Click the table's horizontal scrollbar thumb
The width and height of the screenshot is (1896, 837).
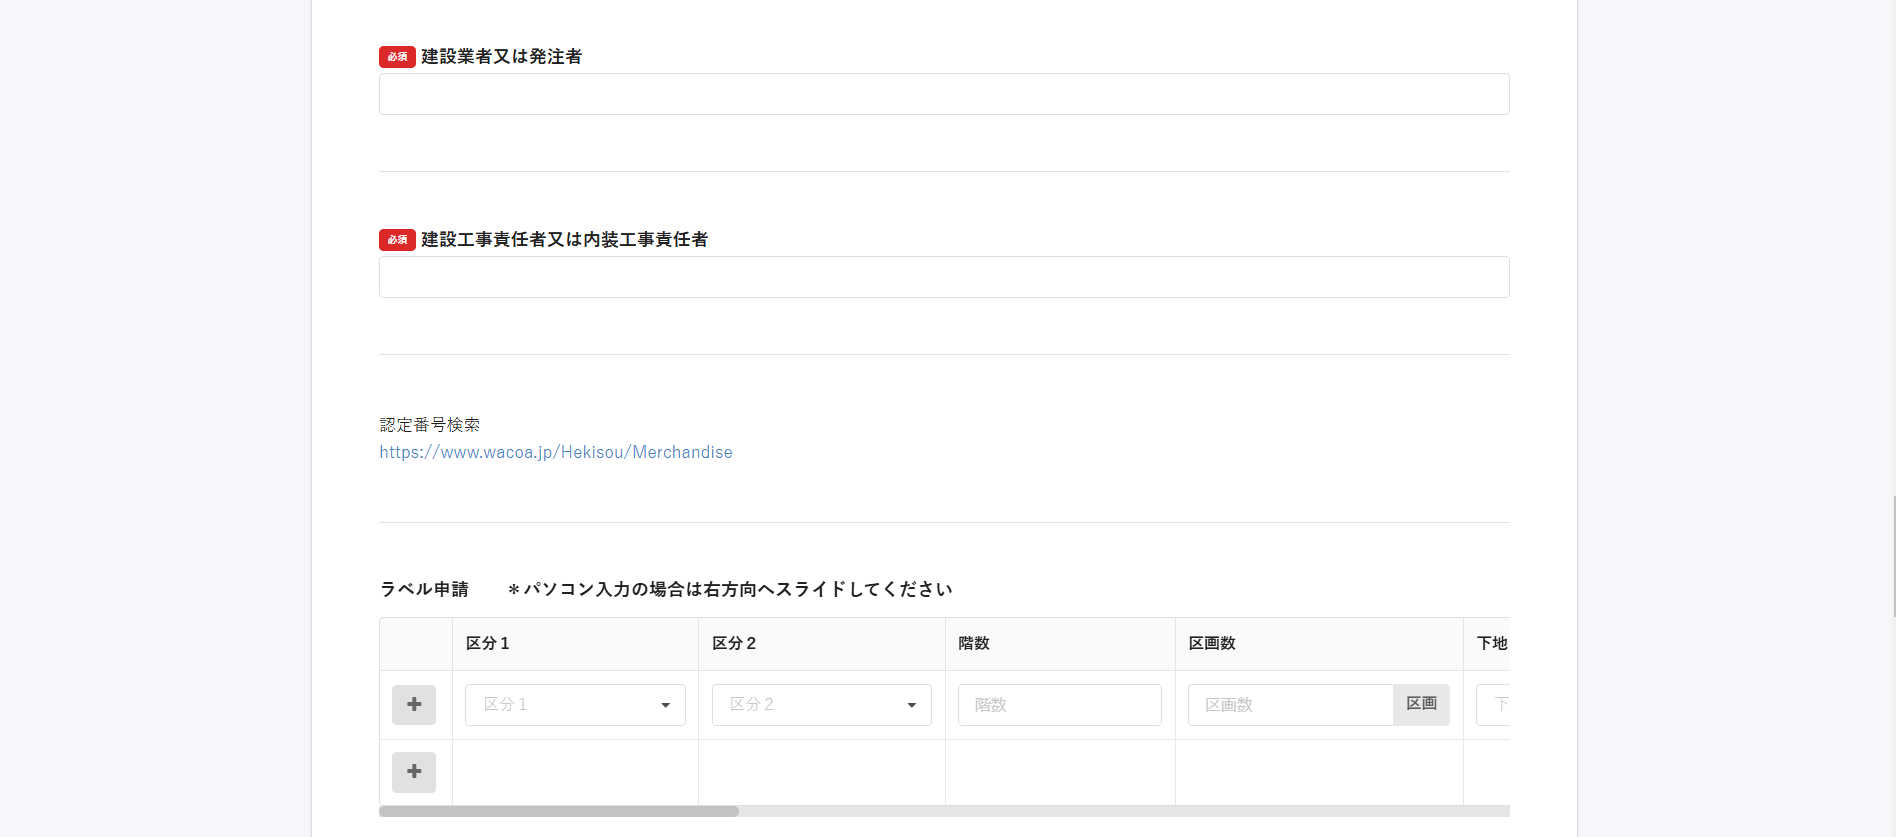pyautogui.click(x=559, y=812)
